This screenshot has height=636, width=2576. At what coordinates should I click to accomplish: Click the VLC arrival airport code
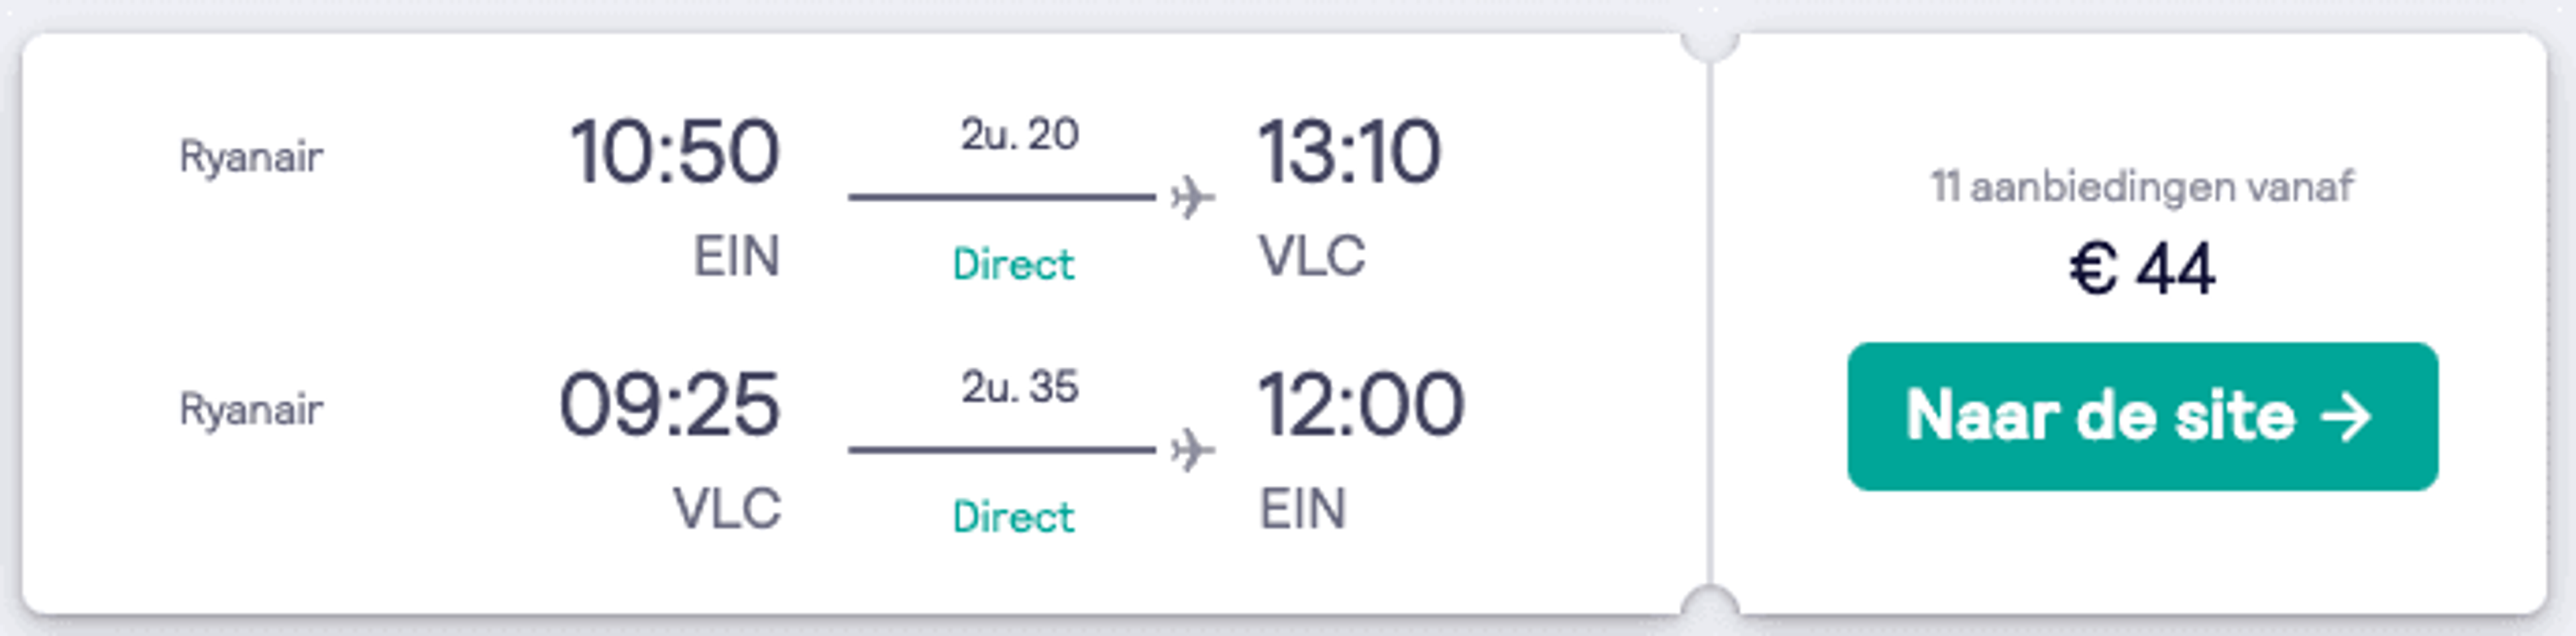(x=1312, y=257)
